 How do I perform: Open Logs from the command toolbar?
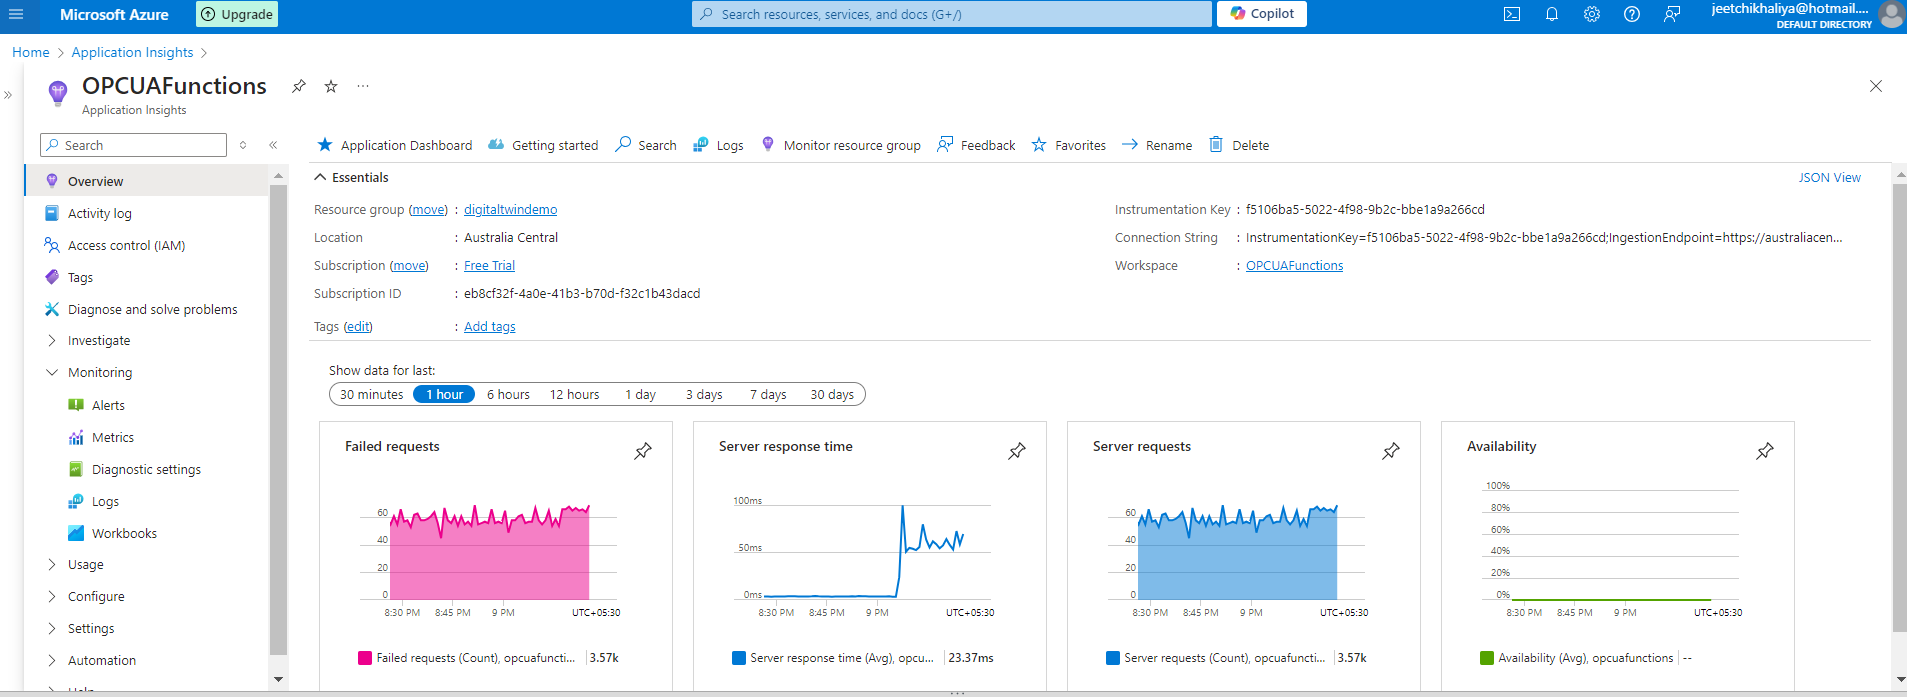pos(719,145)
